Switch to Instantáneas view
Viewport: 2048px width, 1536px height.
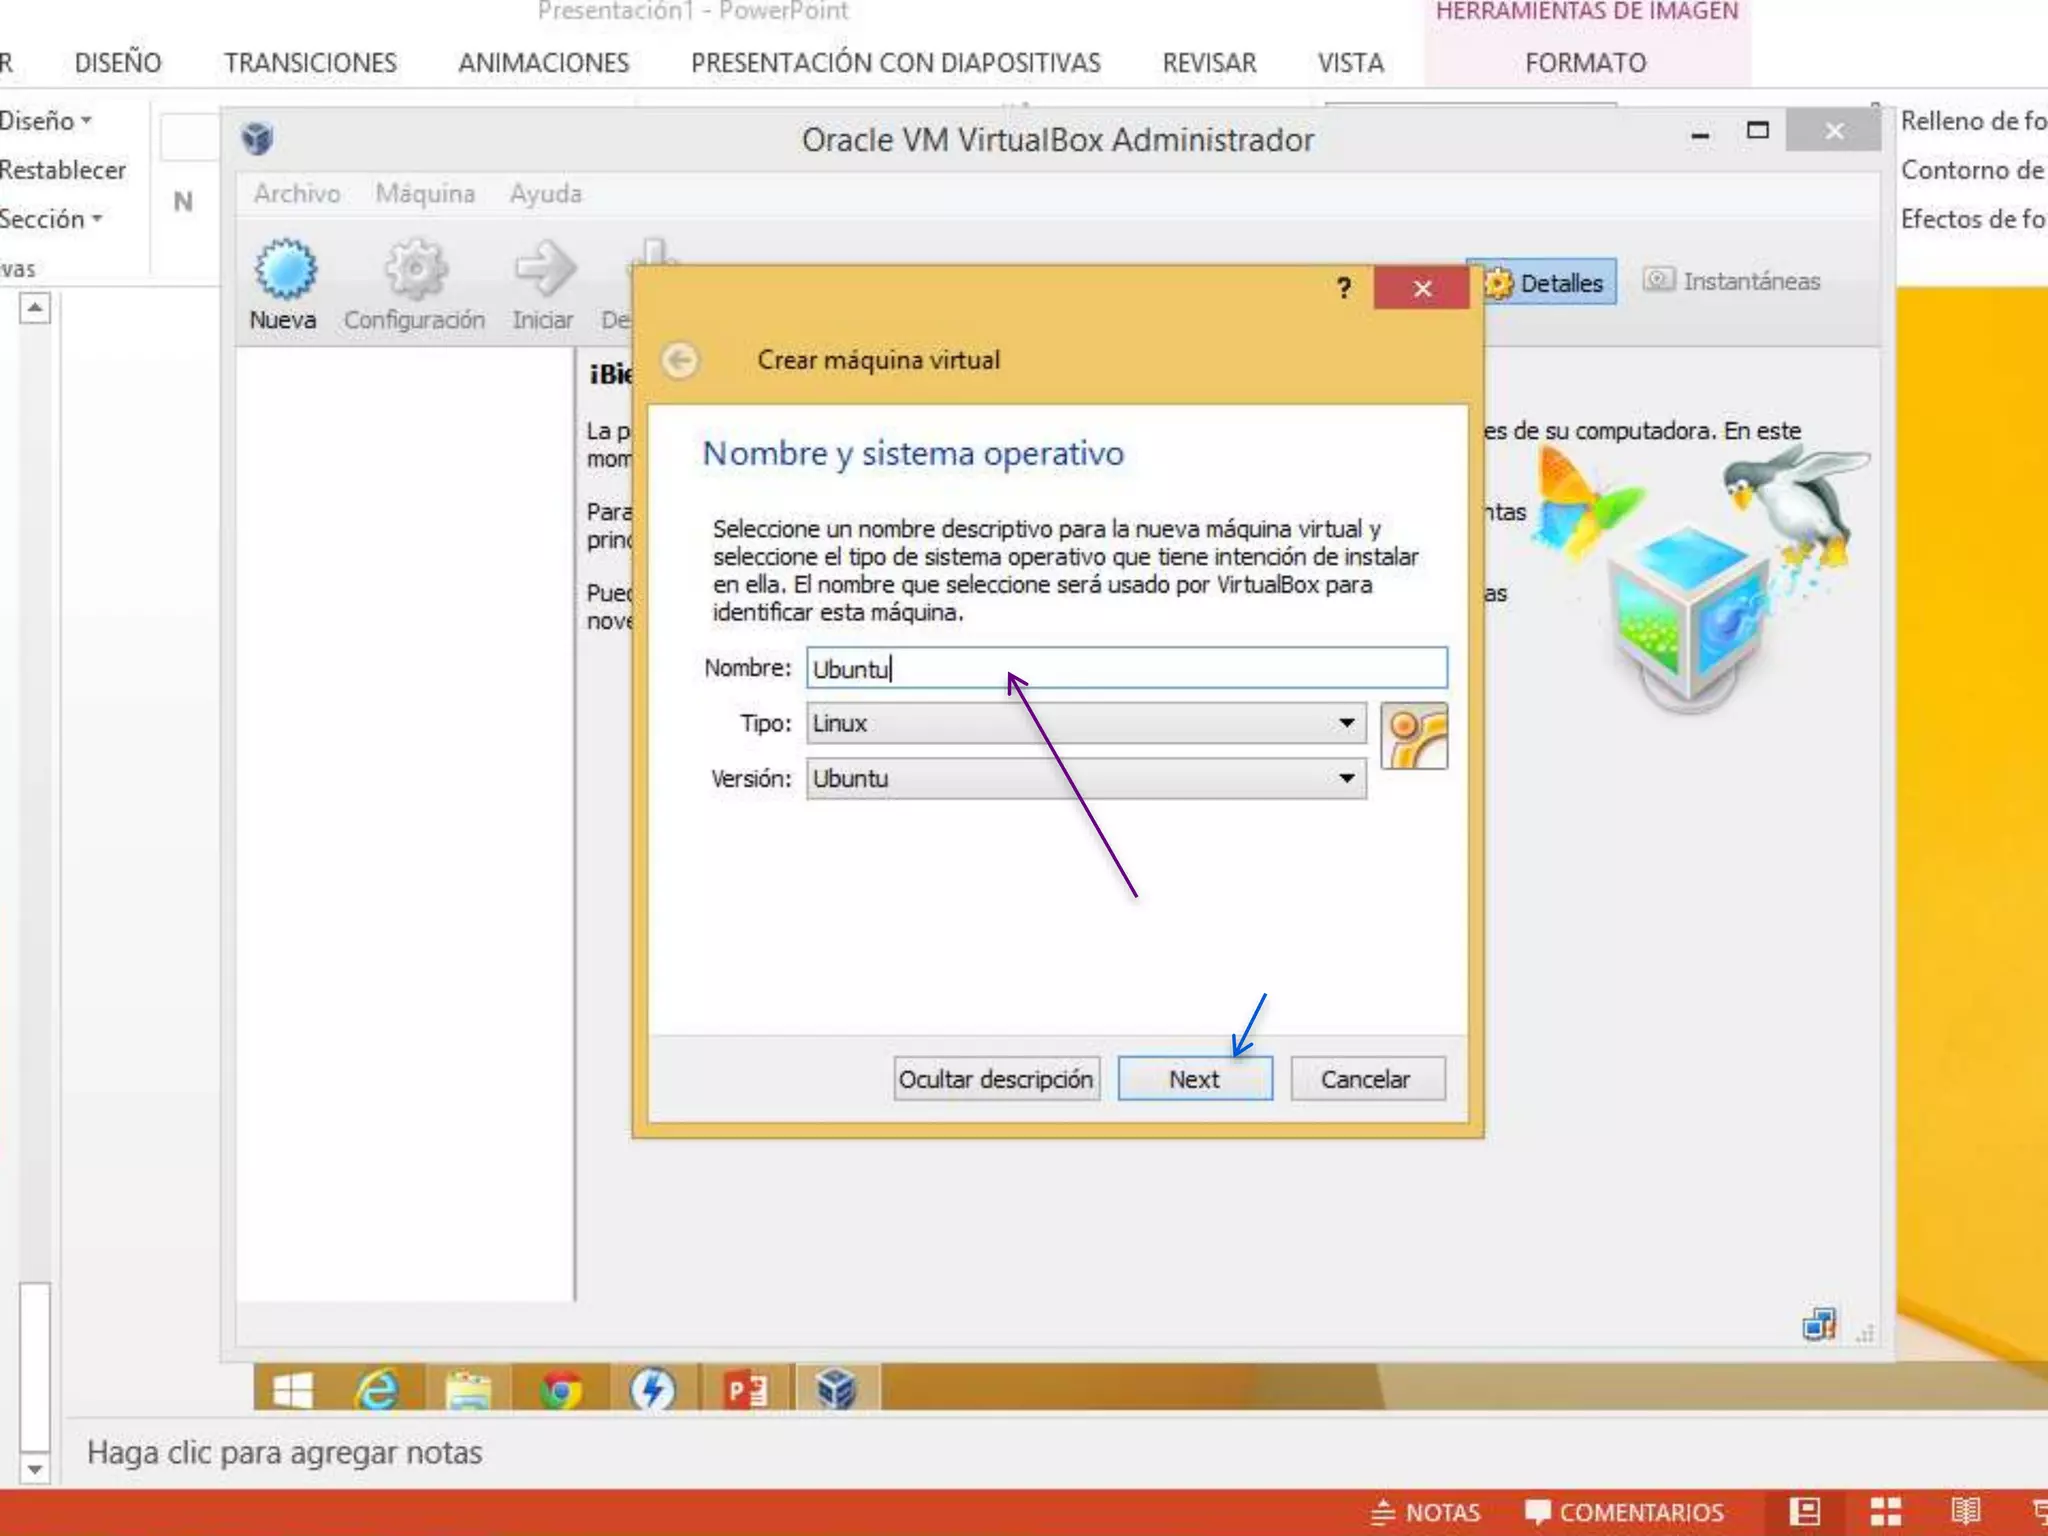(1732, 282)
